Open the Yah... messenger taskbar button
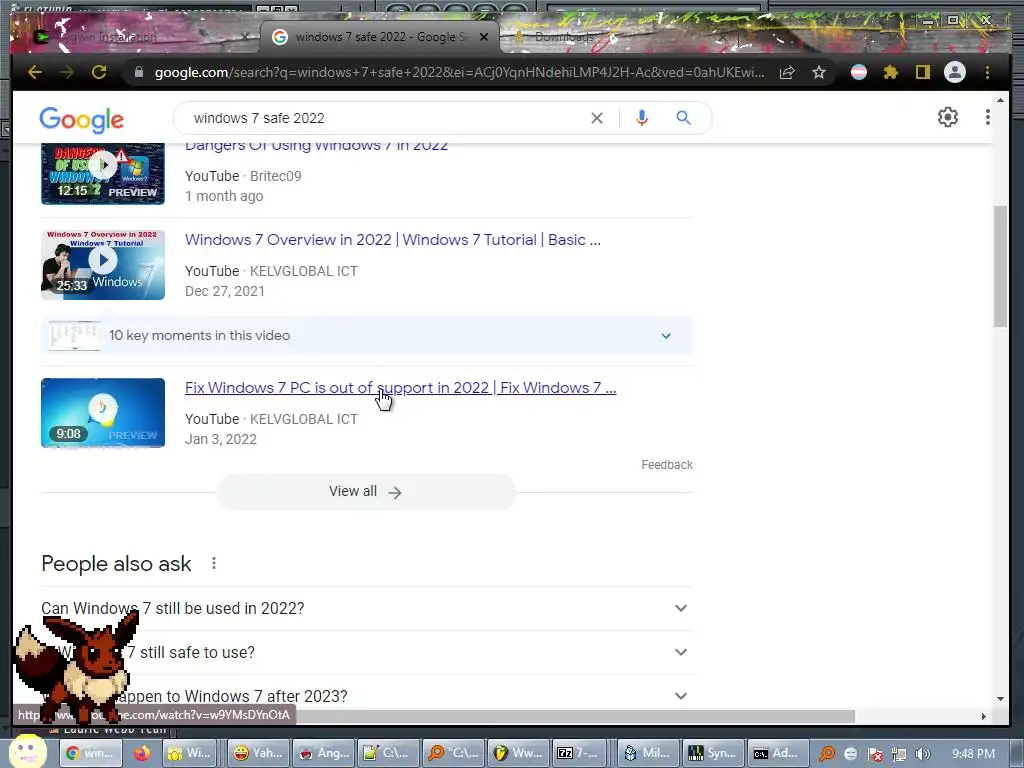The width and height of the screenshot is (1024, 768). coord(259,753)
